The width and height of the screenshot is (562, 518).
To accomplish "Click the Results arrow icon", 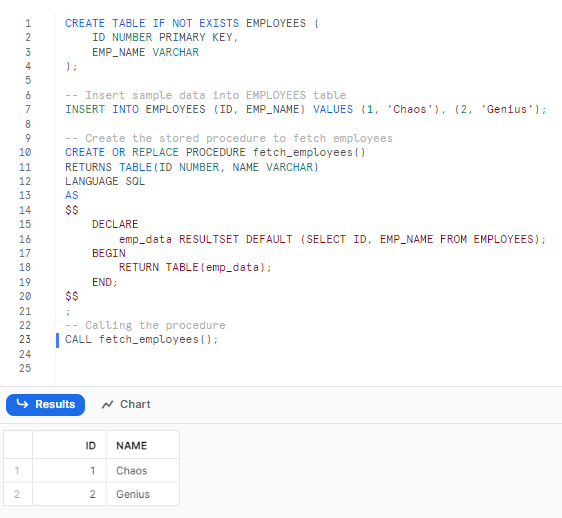I will (x=22, y=404).
